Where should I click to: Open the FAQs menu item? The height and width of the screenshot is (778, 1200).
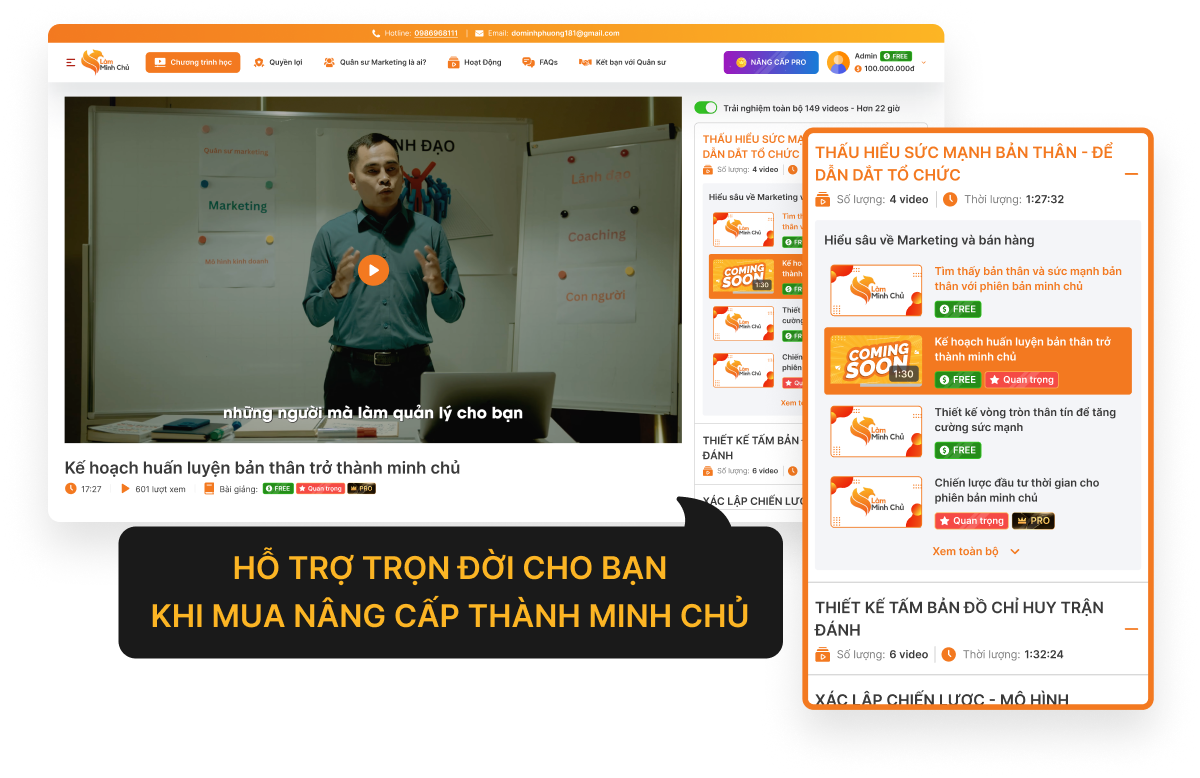coord(540,62)
